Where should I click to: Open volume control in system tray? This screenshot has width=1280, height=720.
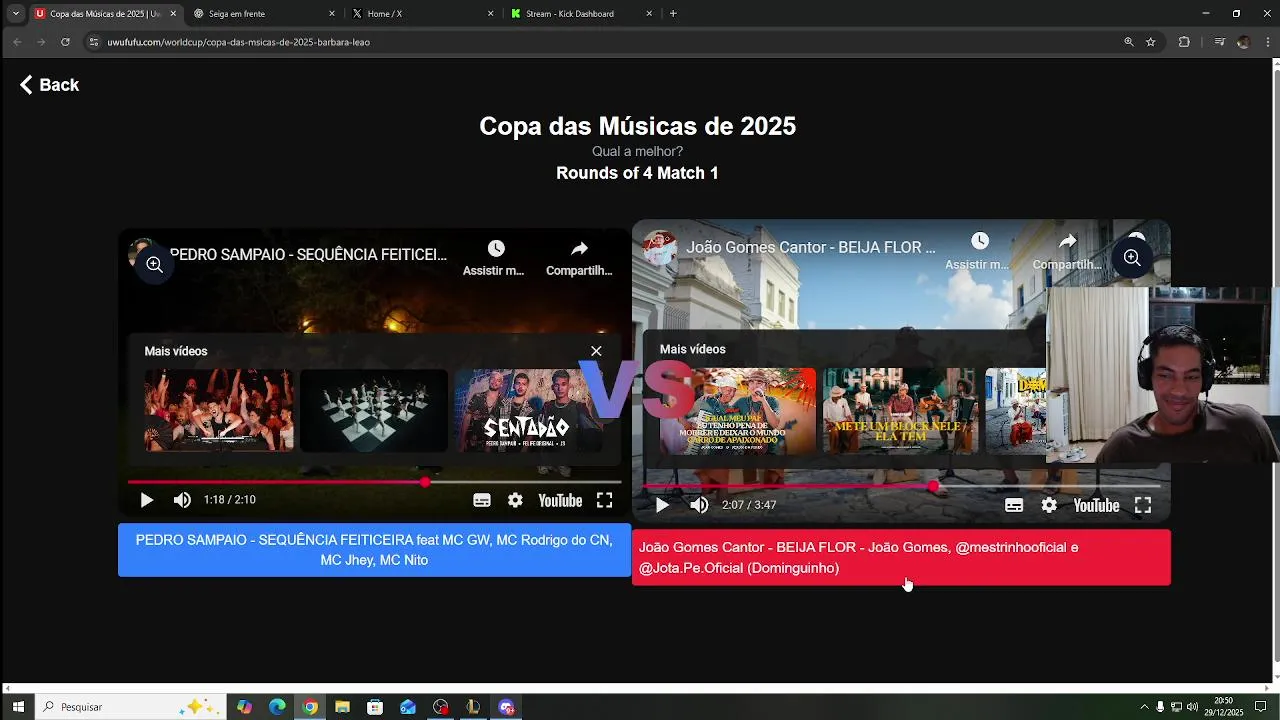(x=1192, y=707)
